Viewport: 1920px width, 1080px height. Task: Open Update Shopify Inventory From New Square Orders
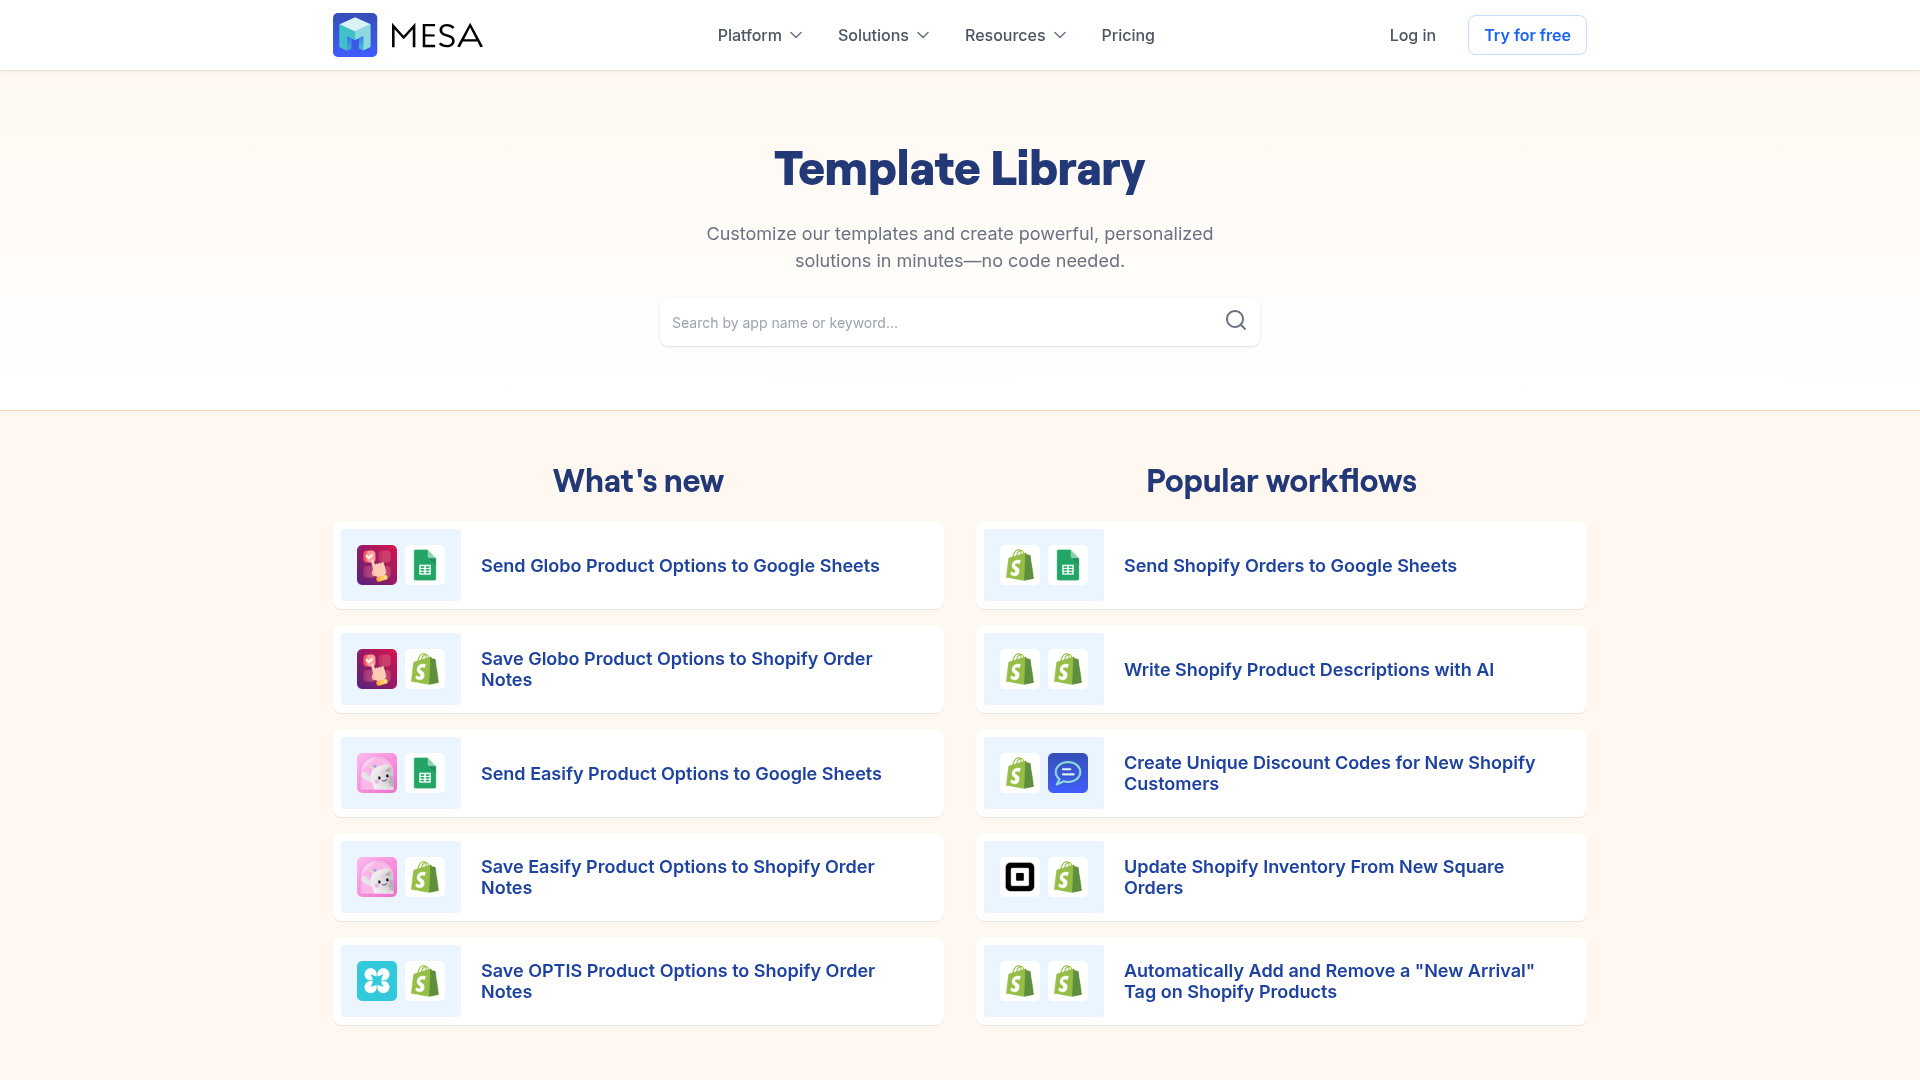tap(1281, 877)
